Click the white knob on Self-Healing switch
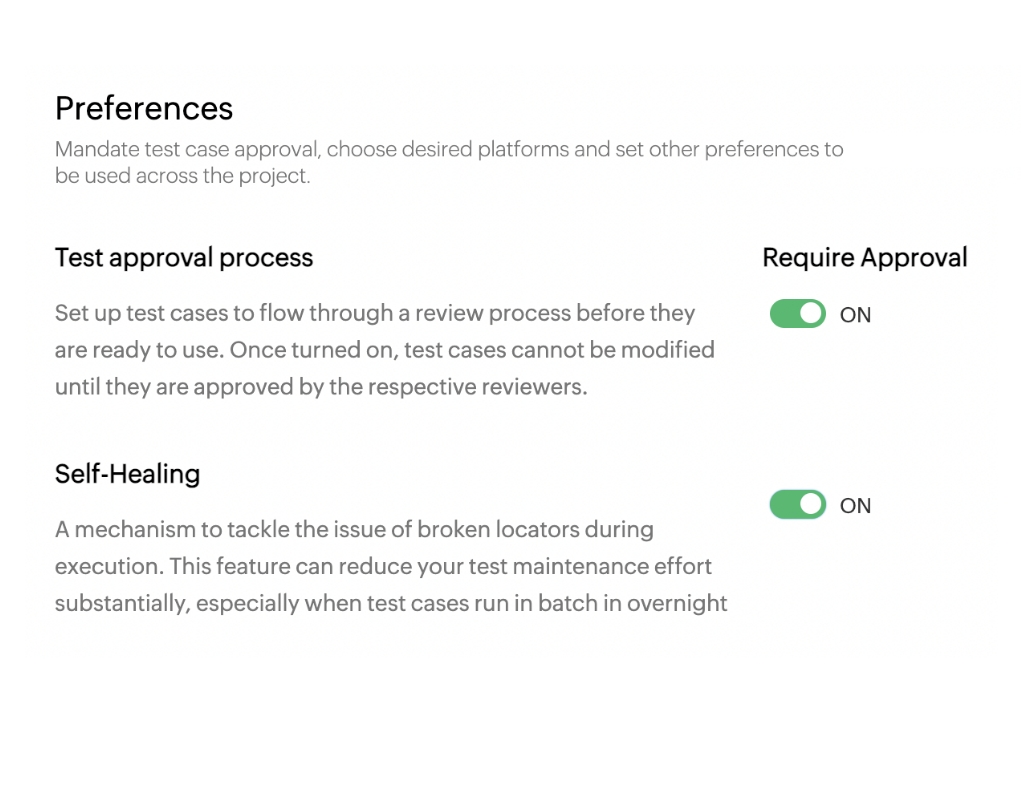1021x792 pixels. (811, 505)
